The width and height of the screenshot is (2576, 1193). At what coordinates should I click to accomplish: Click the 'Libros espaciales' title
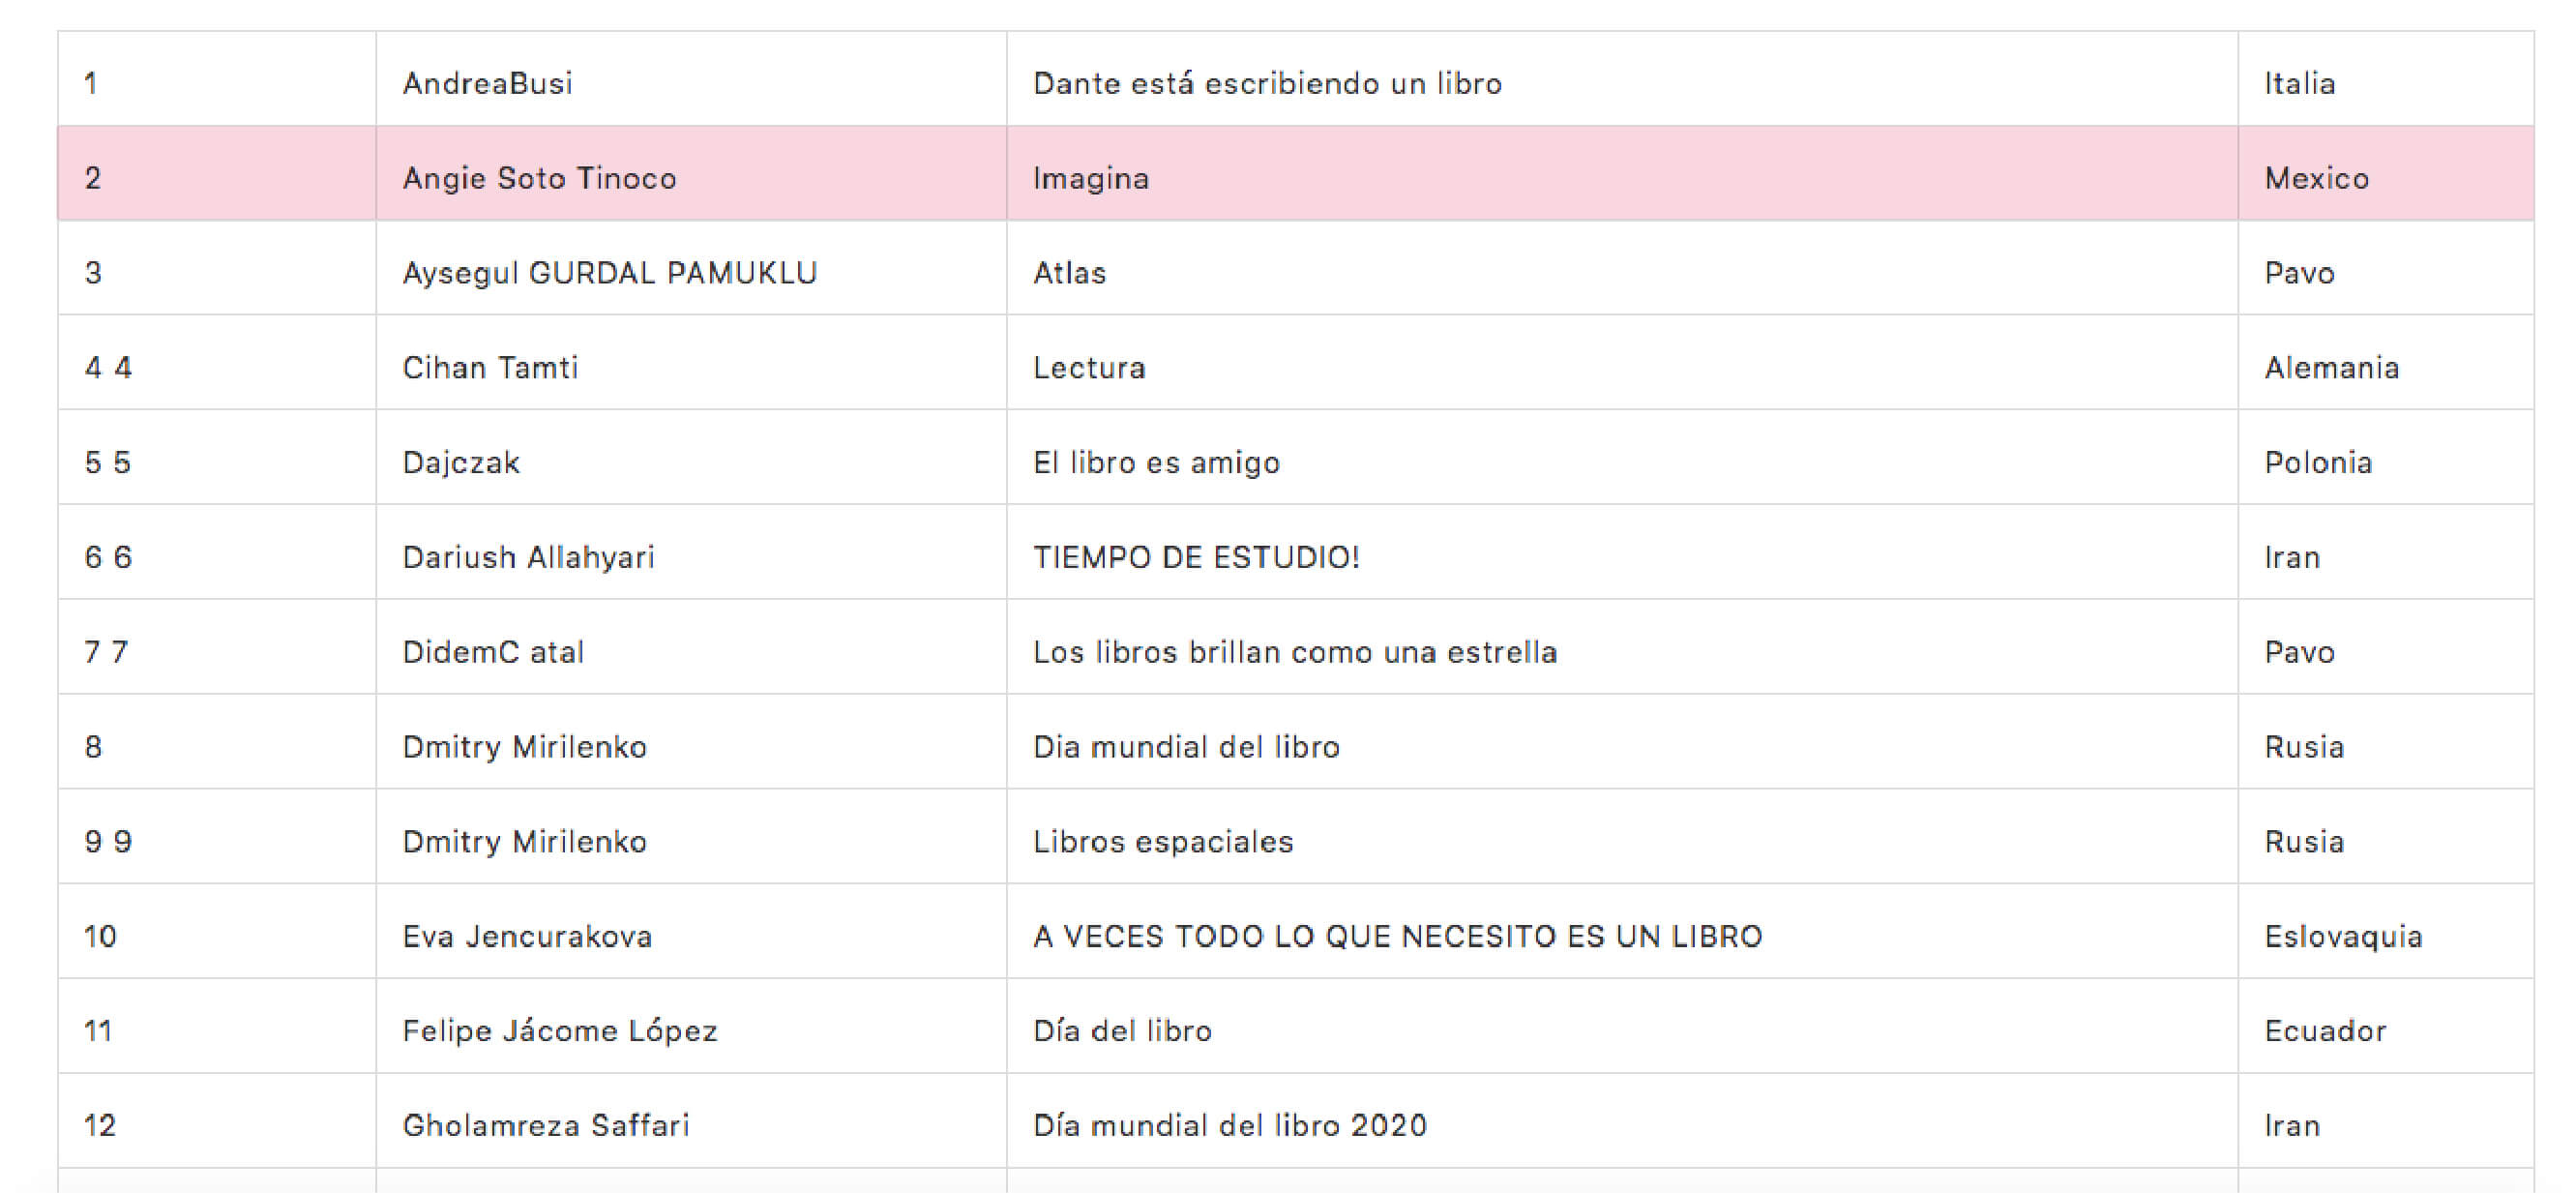(x=1163, y=841)
